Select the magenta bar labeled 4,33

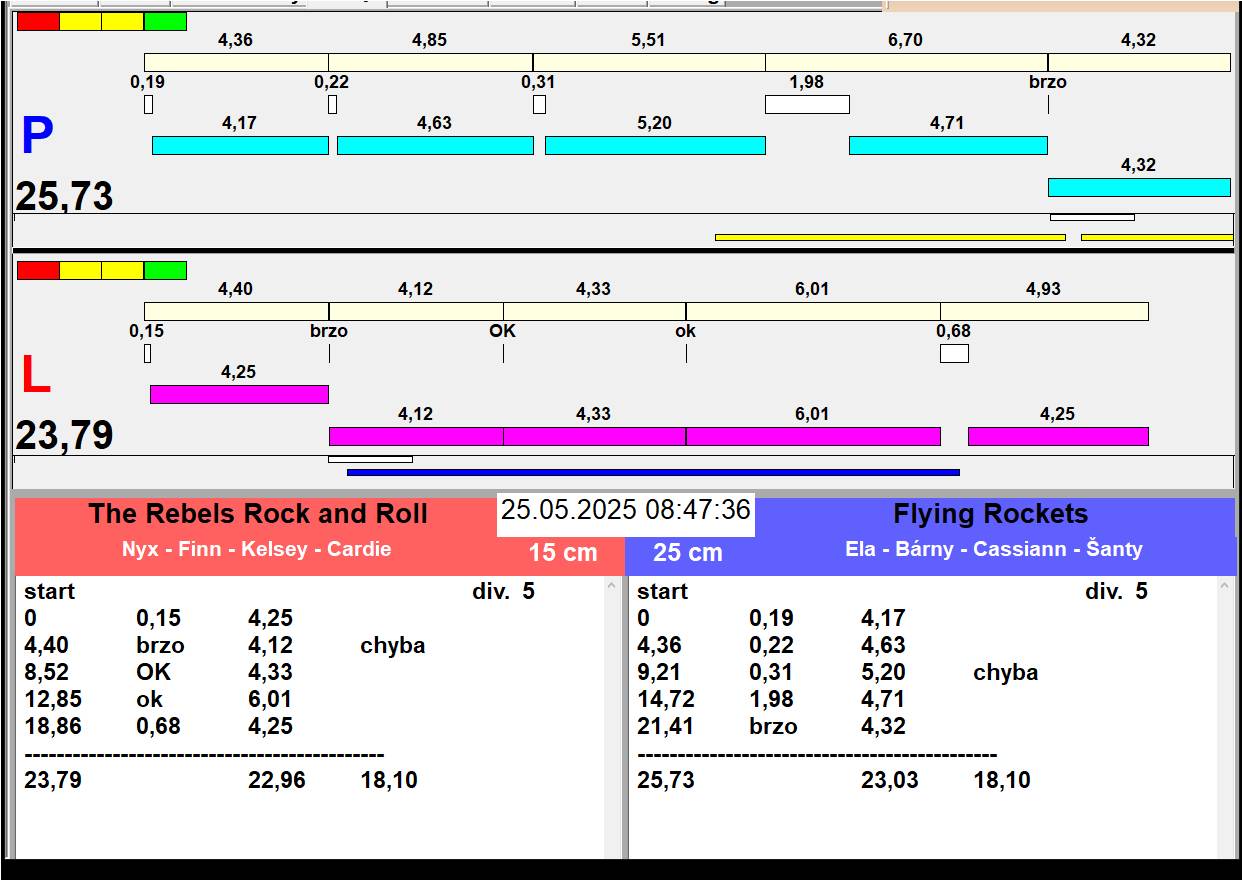[594, 436]
